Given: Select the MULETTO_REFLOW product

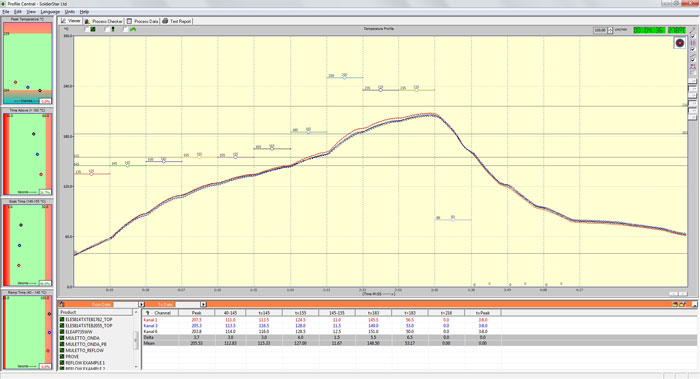Looking at the screenshot, I should 84,350.
